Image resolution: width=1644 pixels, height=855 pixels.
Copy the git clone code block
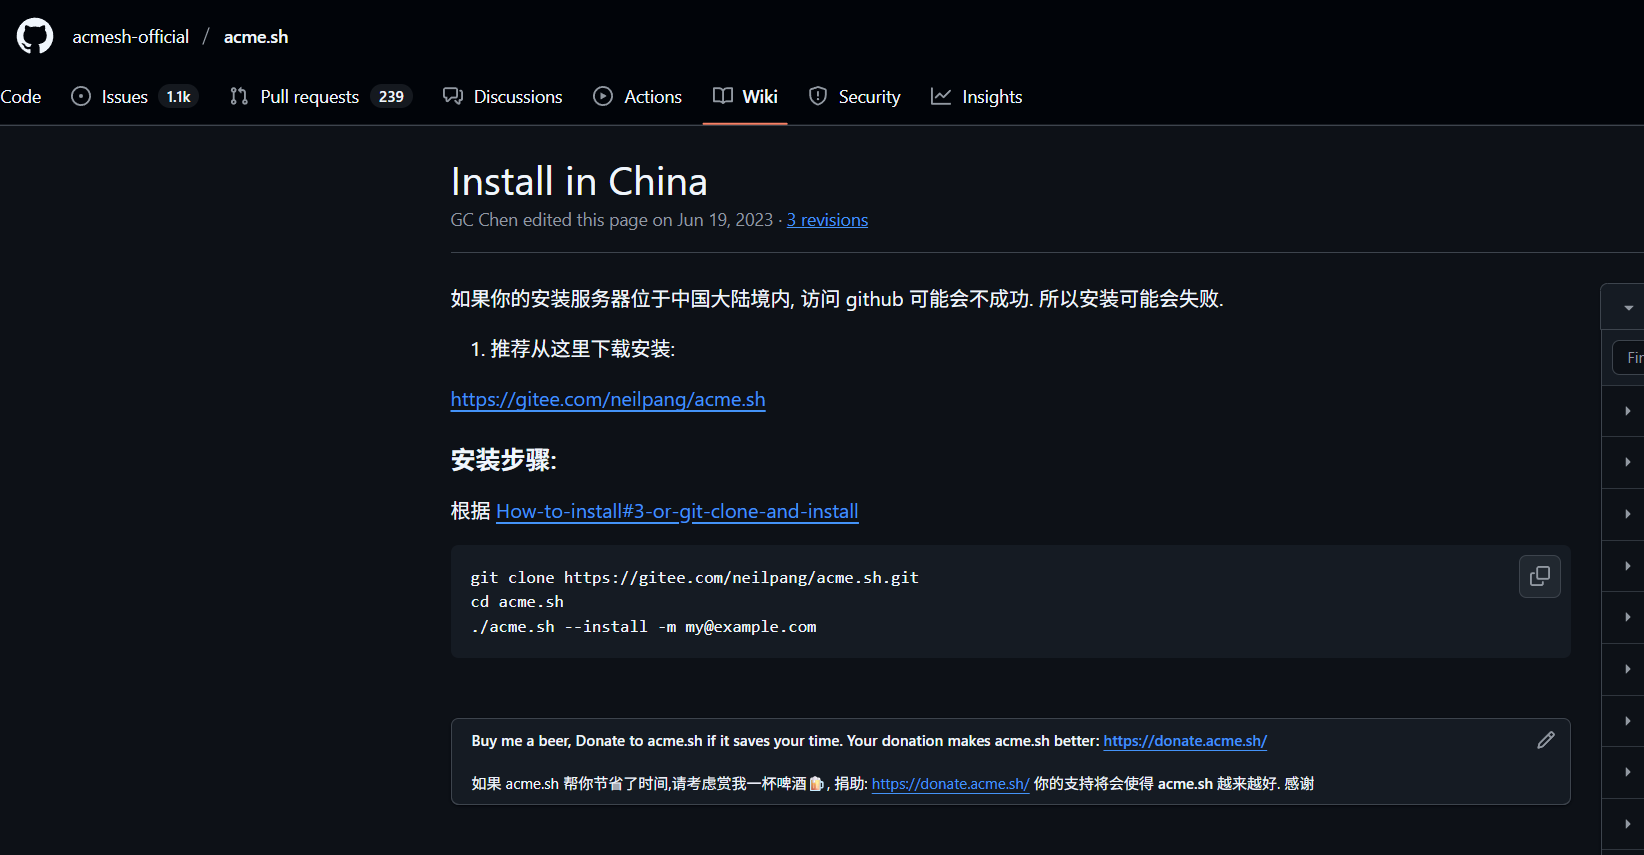pos(1539,576)
